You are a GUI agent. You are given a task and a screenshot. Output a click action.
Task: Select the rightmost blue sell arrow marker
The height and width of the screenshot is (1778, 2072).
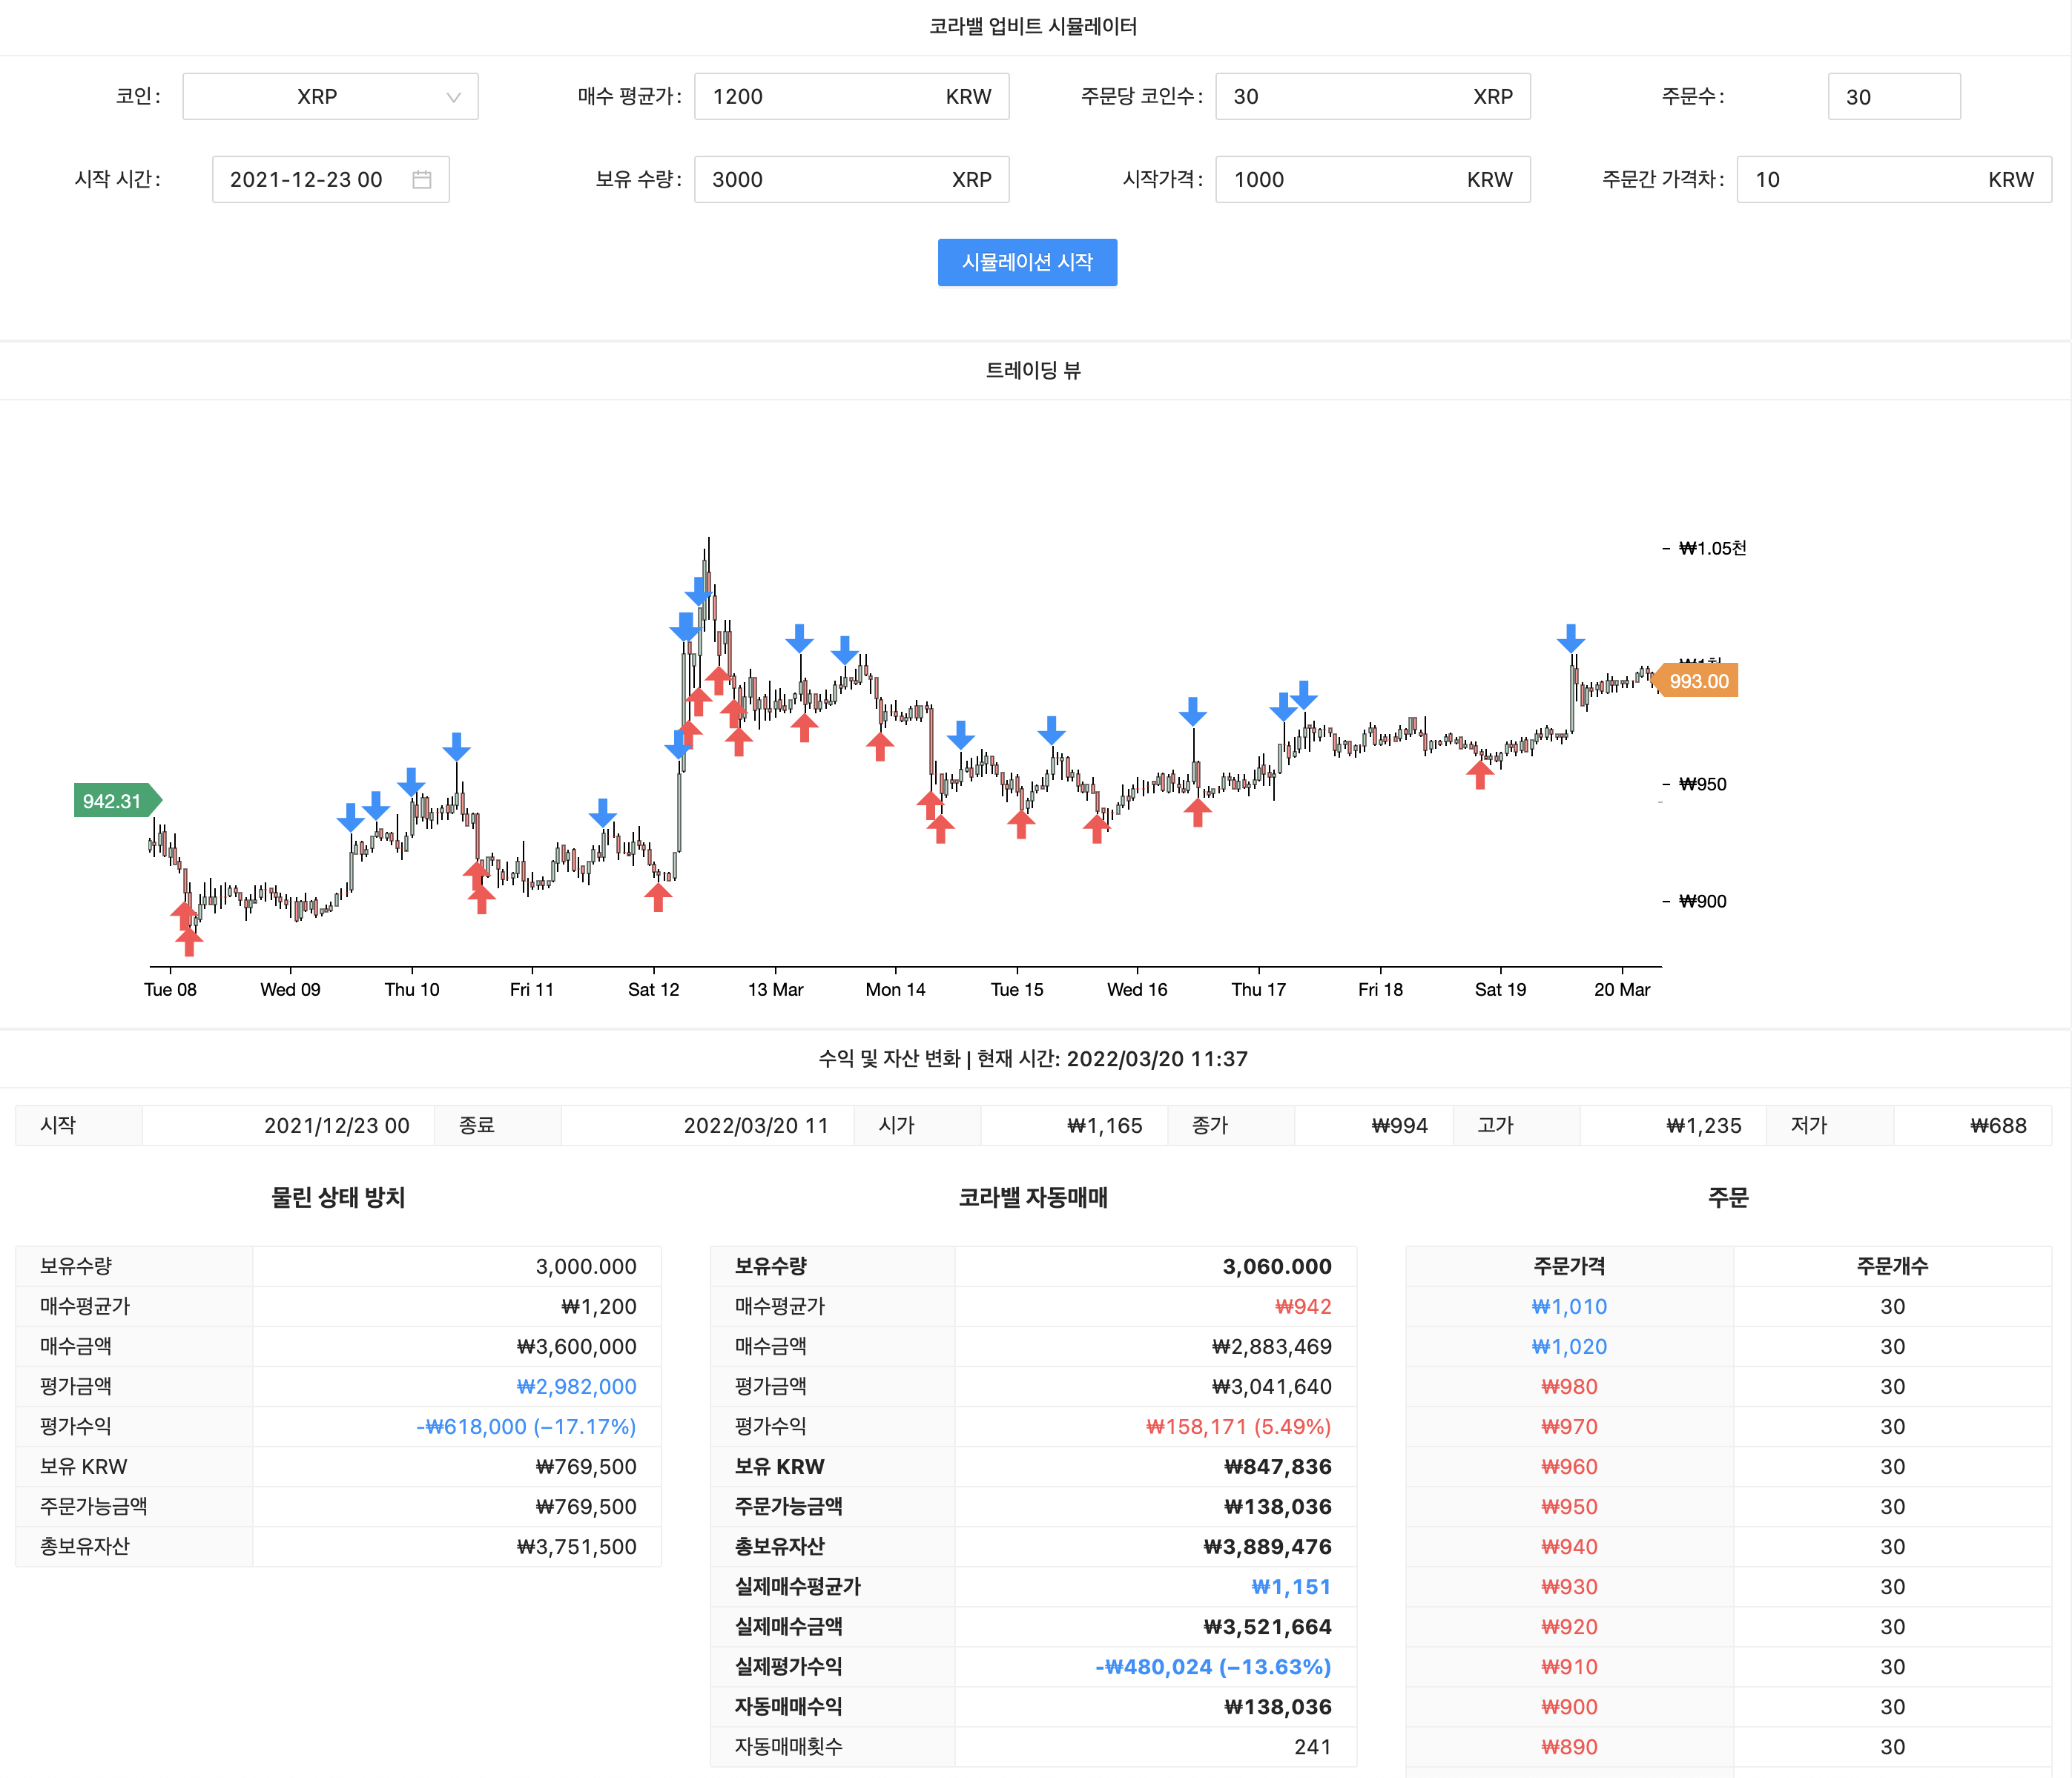pyautogui.click(x=1571, y=637)
